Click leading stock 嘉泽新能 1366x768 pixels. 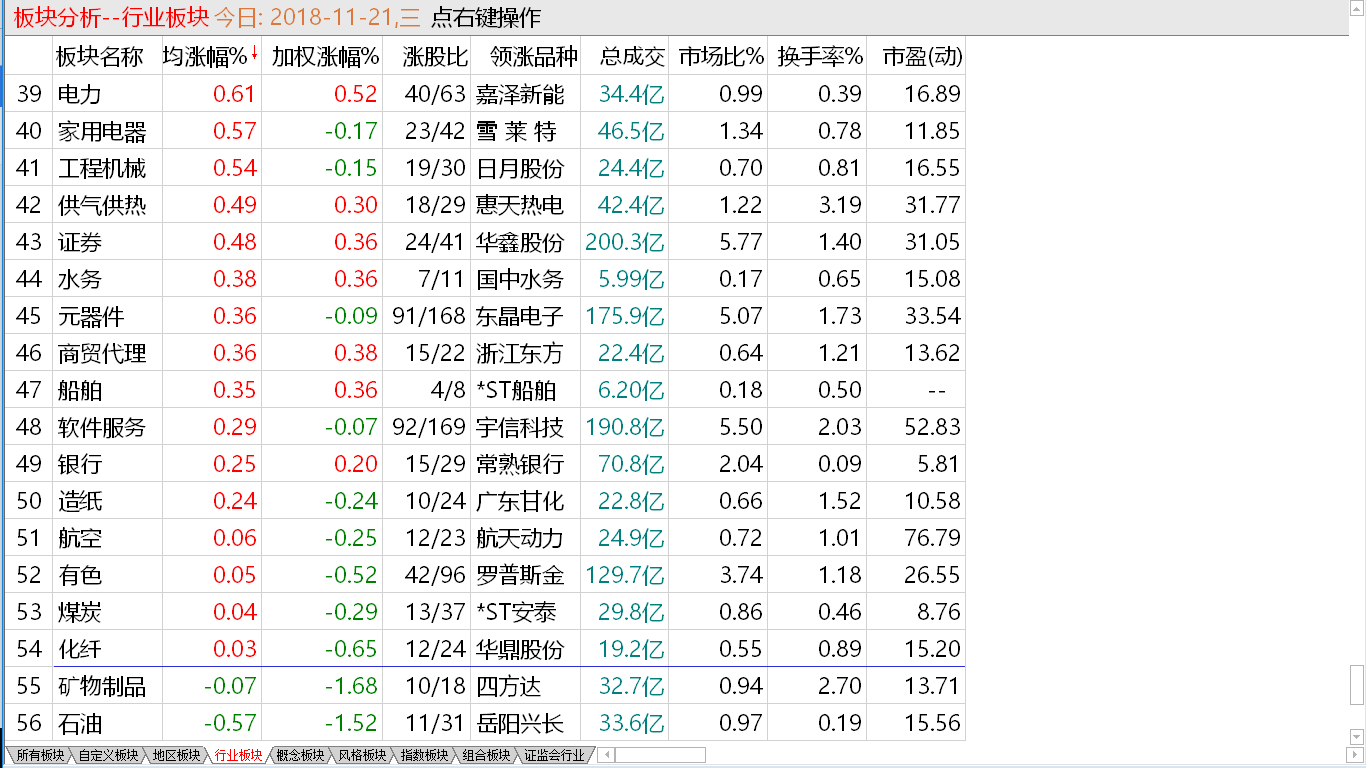coord(520,94)
